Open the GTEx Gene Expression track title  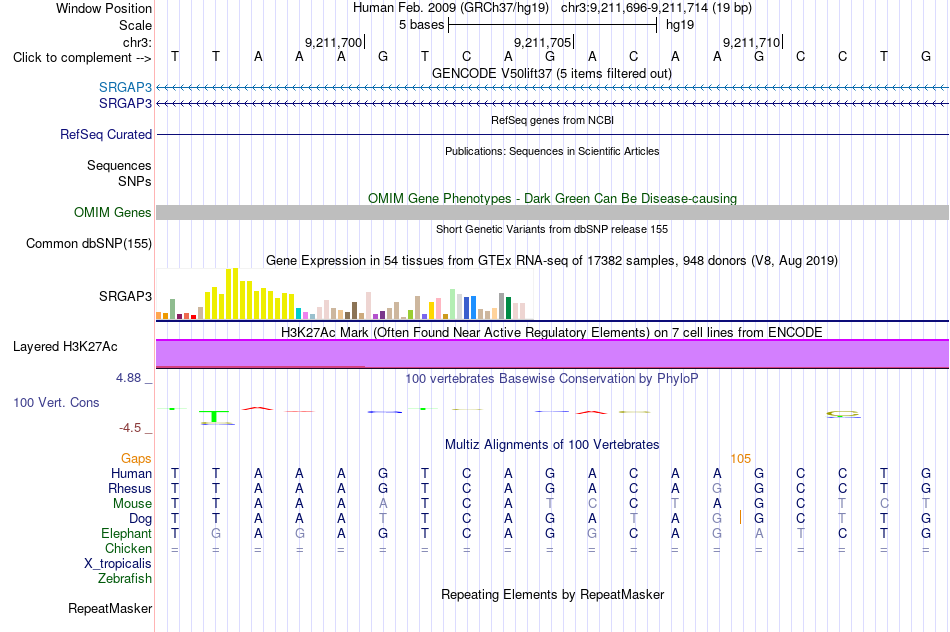tap(552, 261)
